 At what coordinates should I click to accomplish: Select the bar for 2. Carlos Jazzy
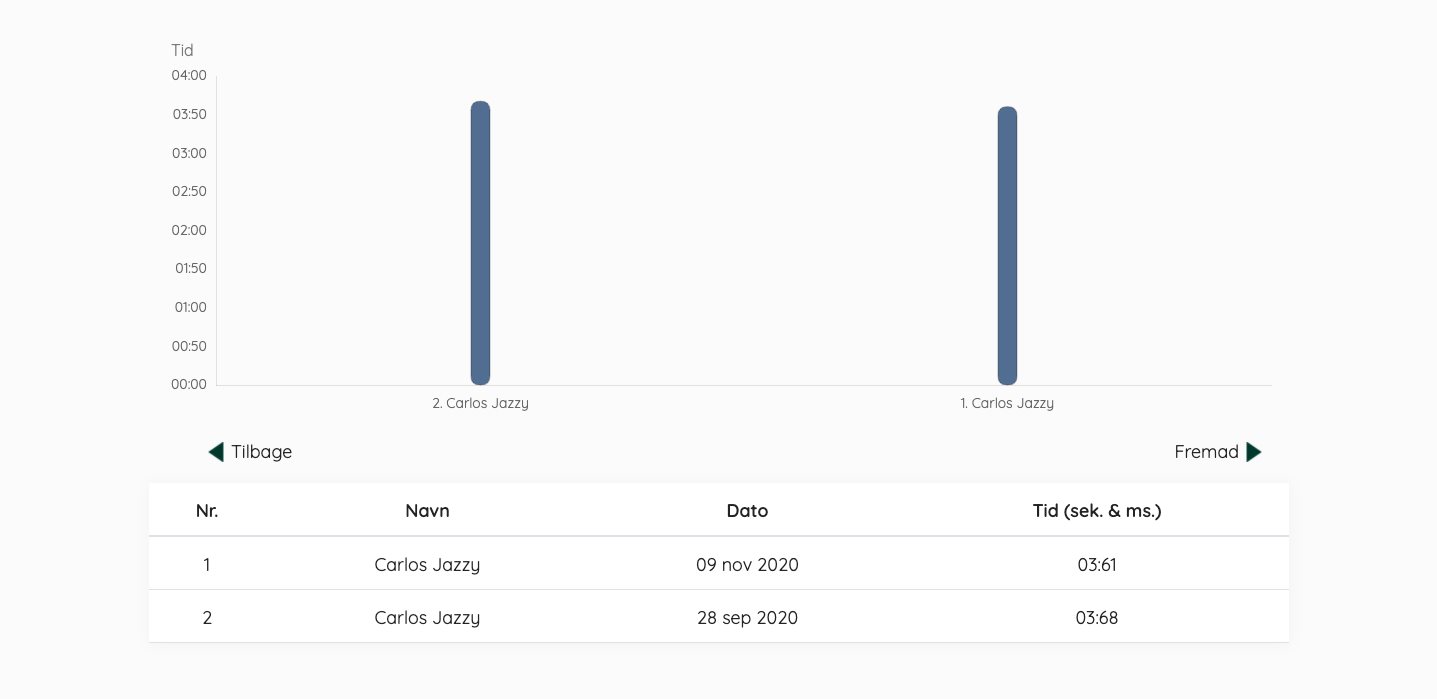(x=480, y=243)
